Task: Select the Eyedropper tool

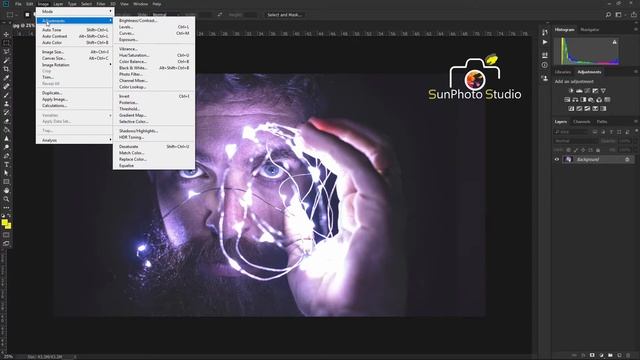Action: 6,78
